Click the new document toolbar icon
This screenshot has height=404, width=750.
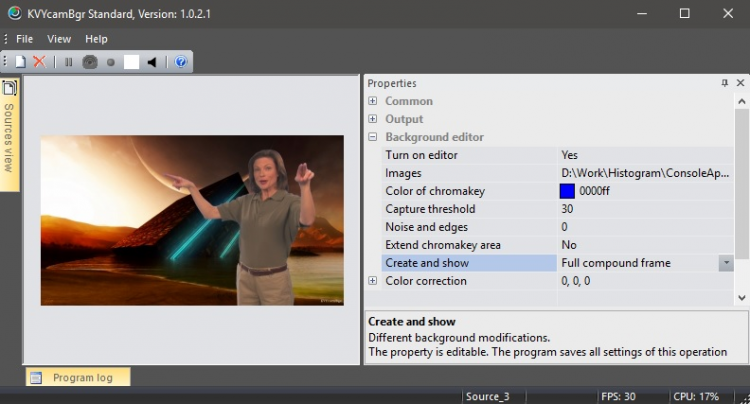tap(20, 62)
